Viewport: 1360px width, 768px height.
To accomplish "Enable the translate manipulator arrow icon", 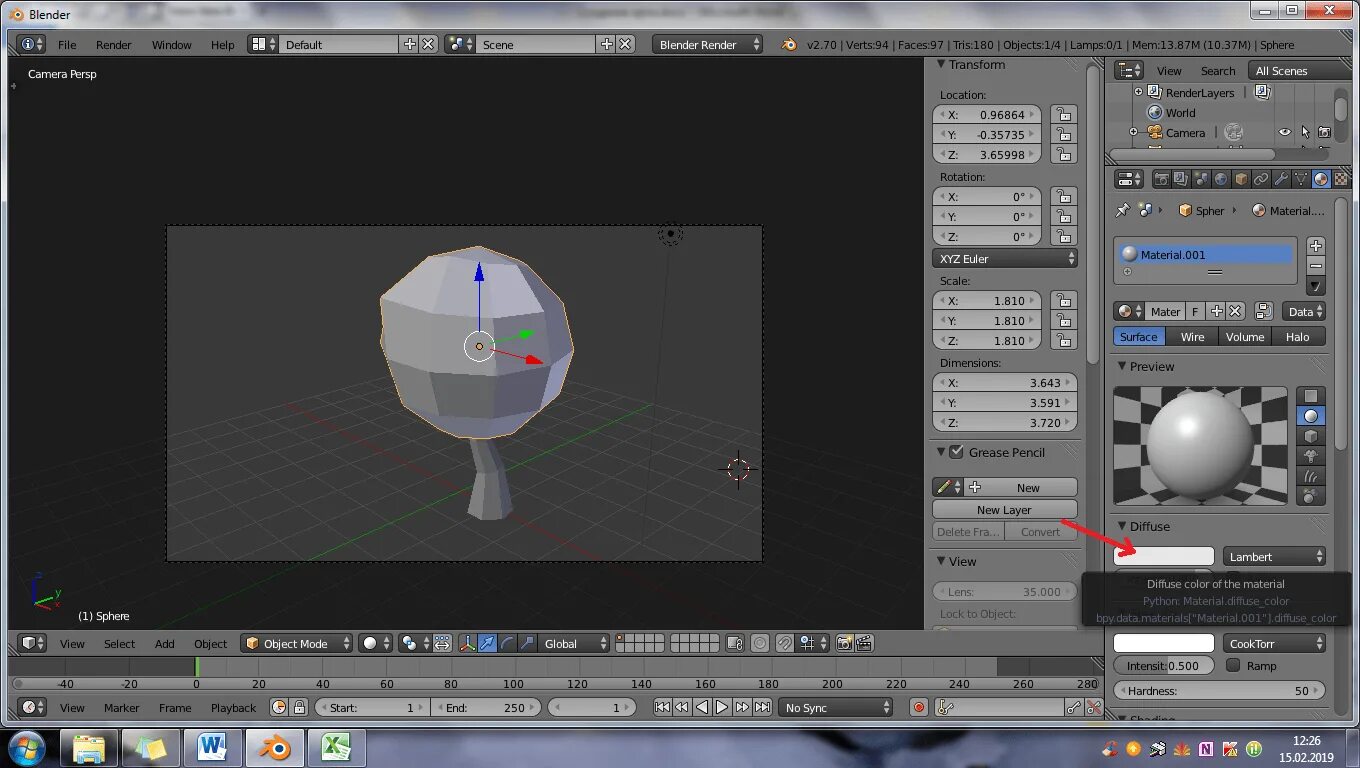I will [x=487, y=644].
